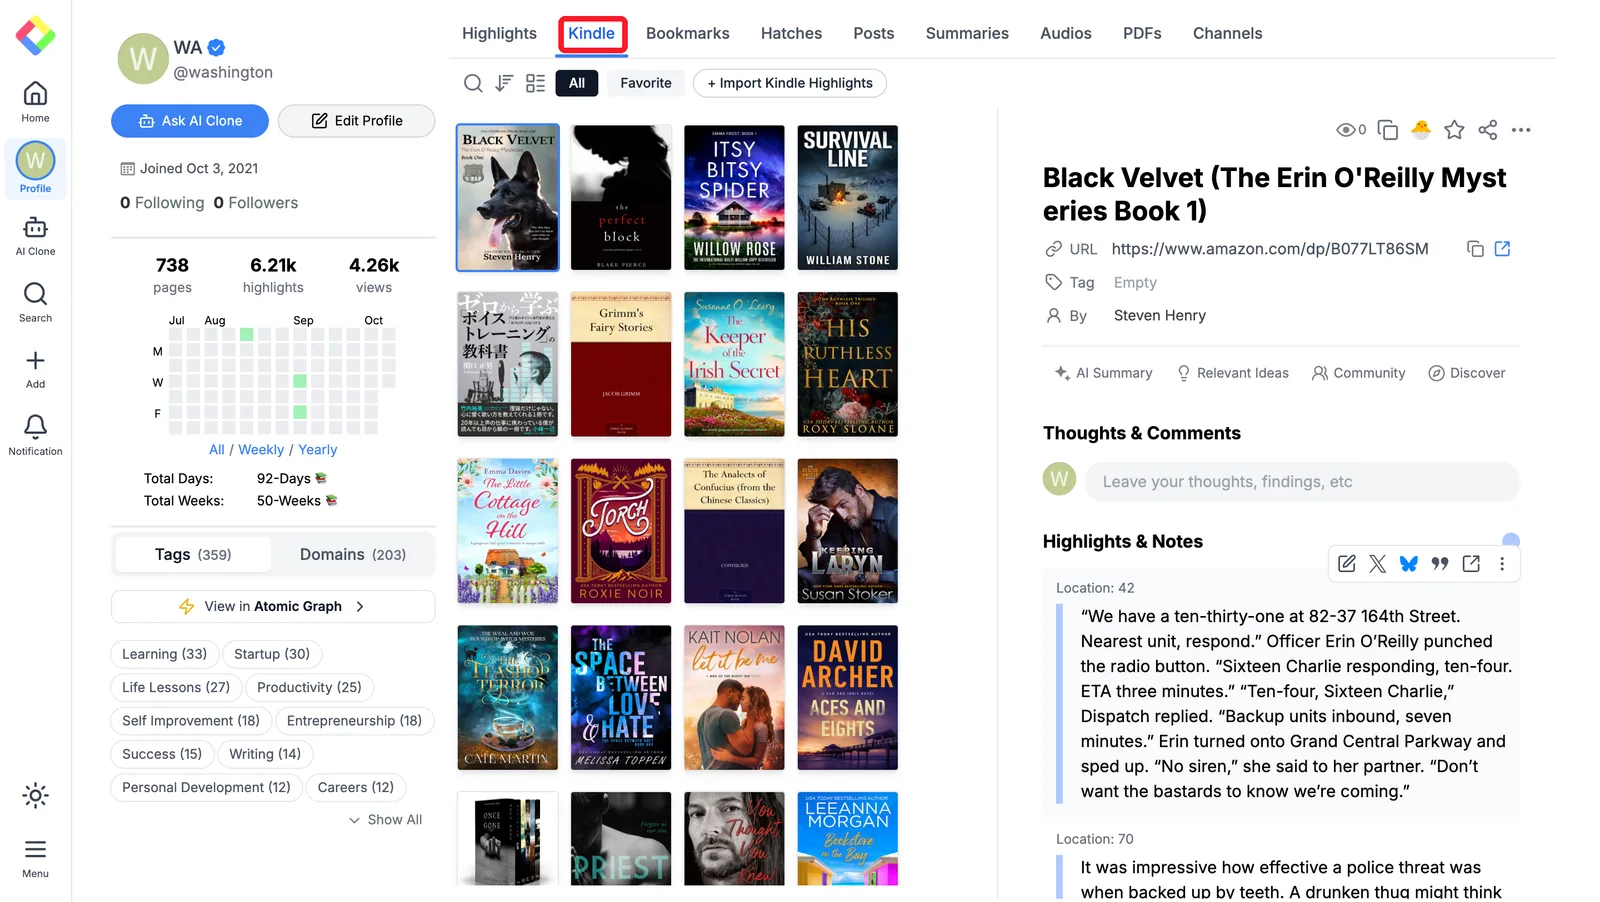Screen dimensions: 1600x902
Task: Switch to the Domains (203) segment
Action: 353,554
